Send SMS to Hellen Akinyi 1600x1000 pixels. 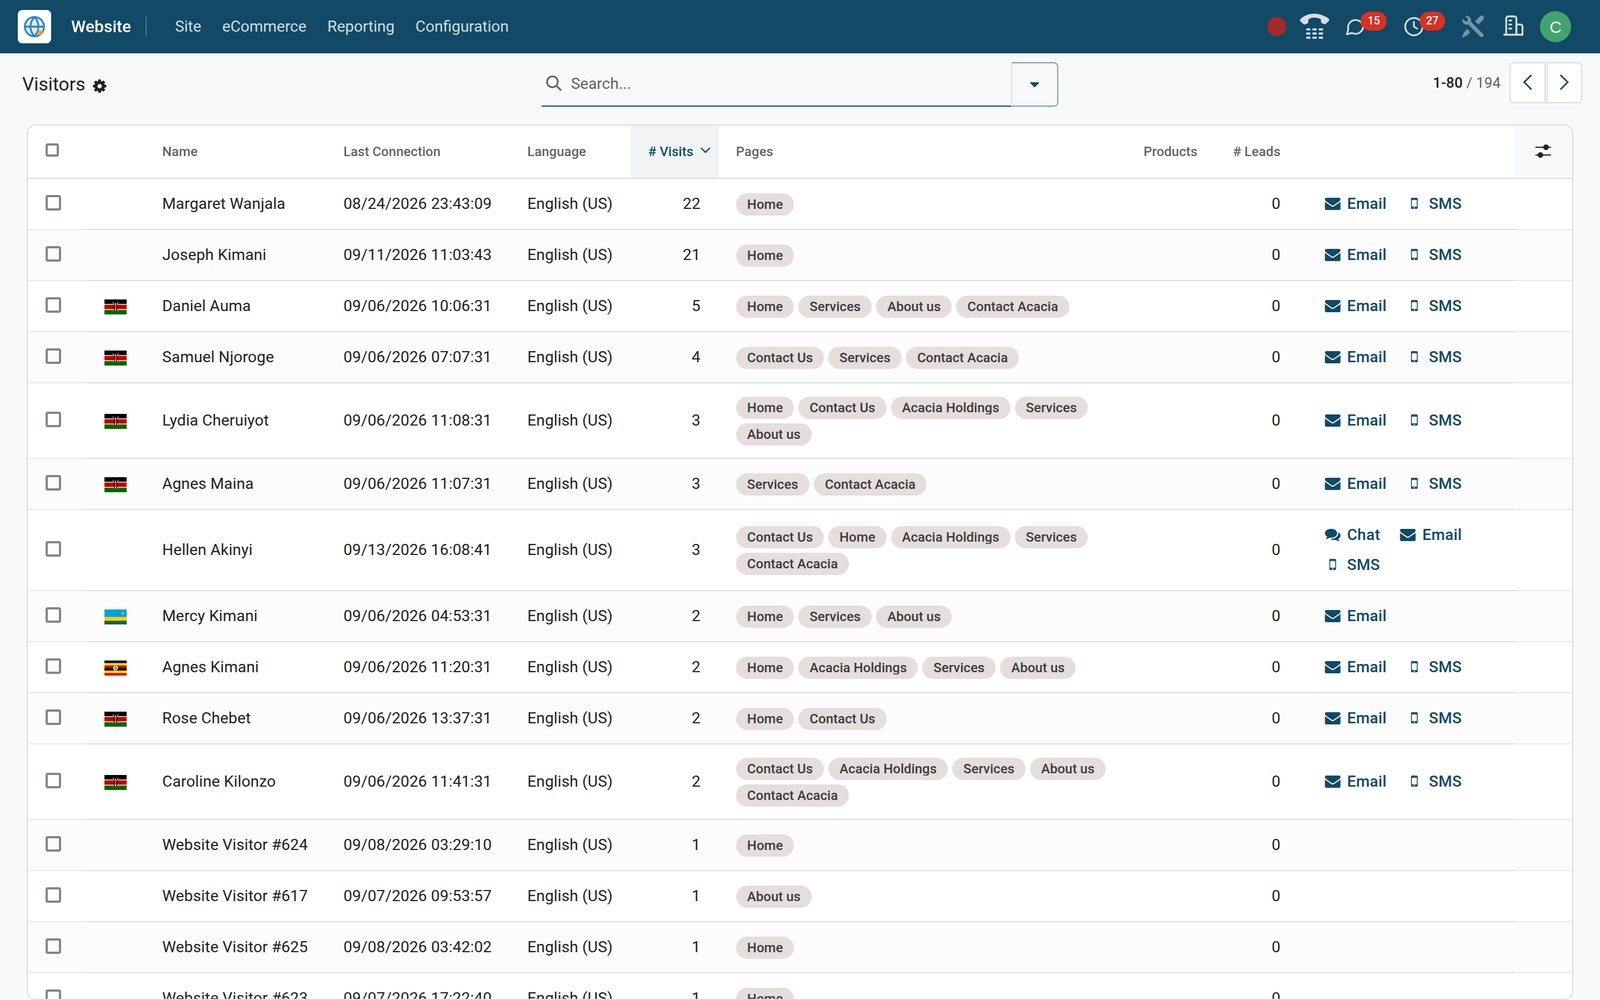(1353, 565)
